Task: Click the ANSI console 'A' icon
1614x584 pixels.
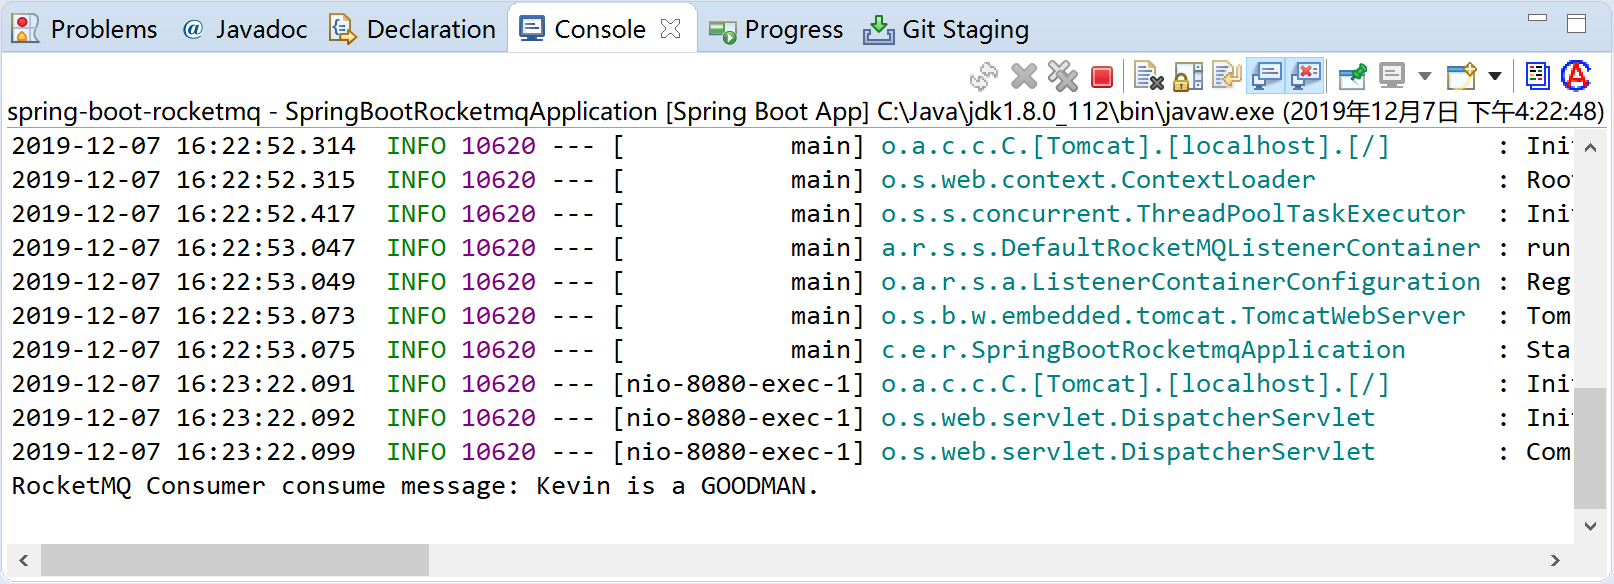Action: pyautogui.click(x=1576, y=76)
